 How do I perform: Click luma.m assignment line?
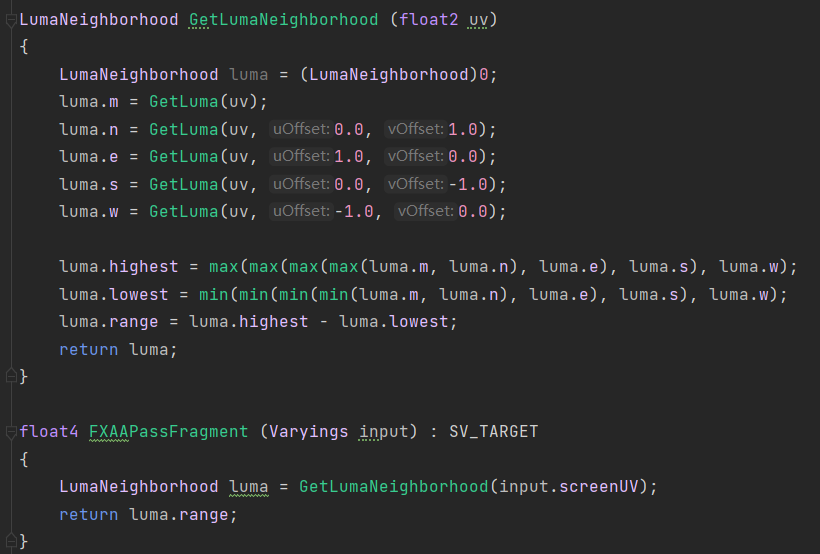tap(163, 101)
